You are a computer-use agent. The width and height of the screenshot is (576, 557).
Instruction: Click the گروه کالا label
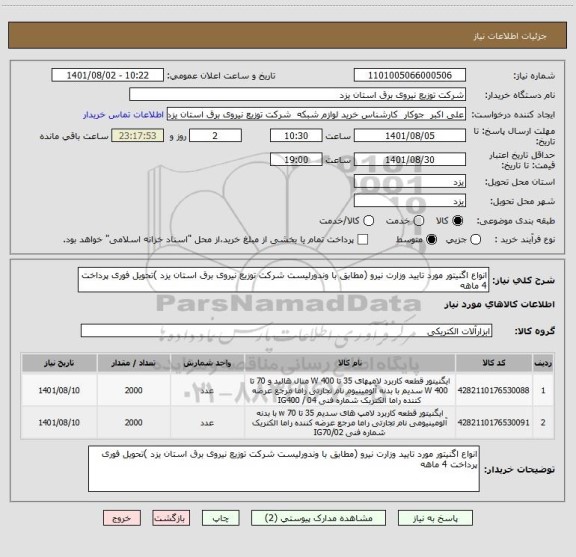point(534,331)
